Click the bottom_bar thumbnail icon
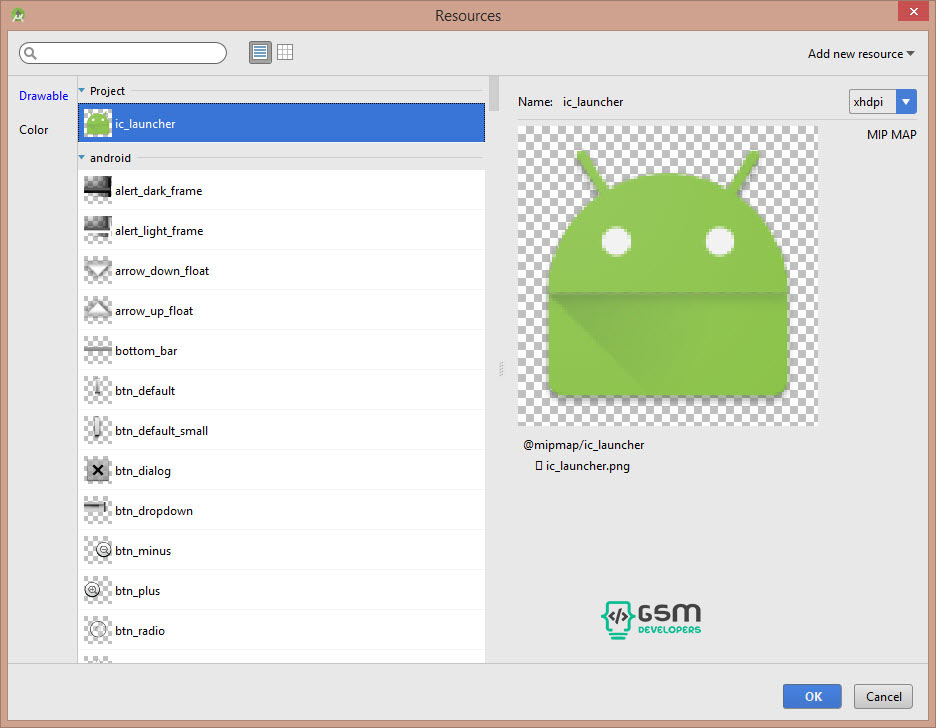This screenshot has height=728, width=936. 98,350
